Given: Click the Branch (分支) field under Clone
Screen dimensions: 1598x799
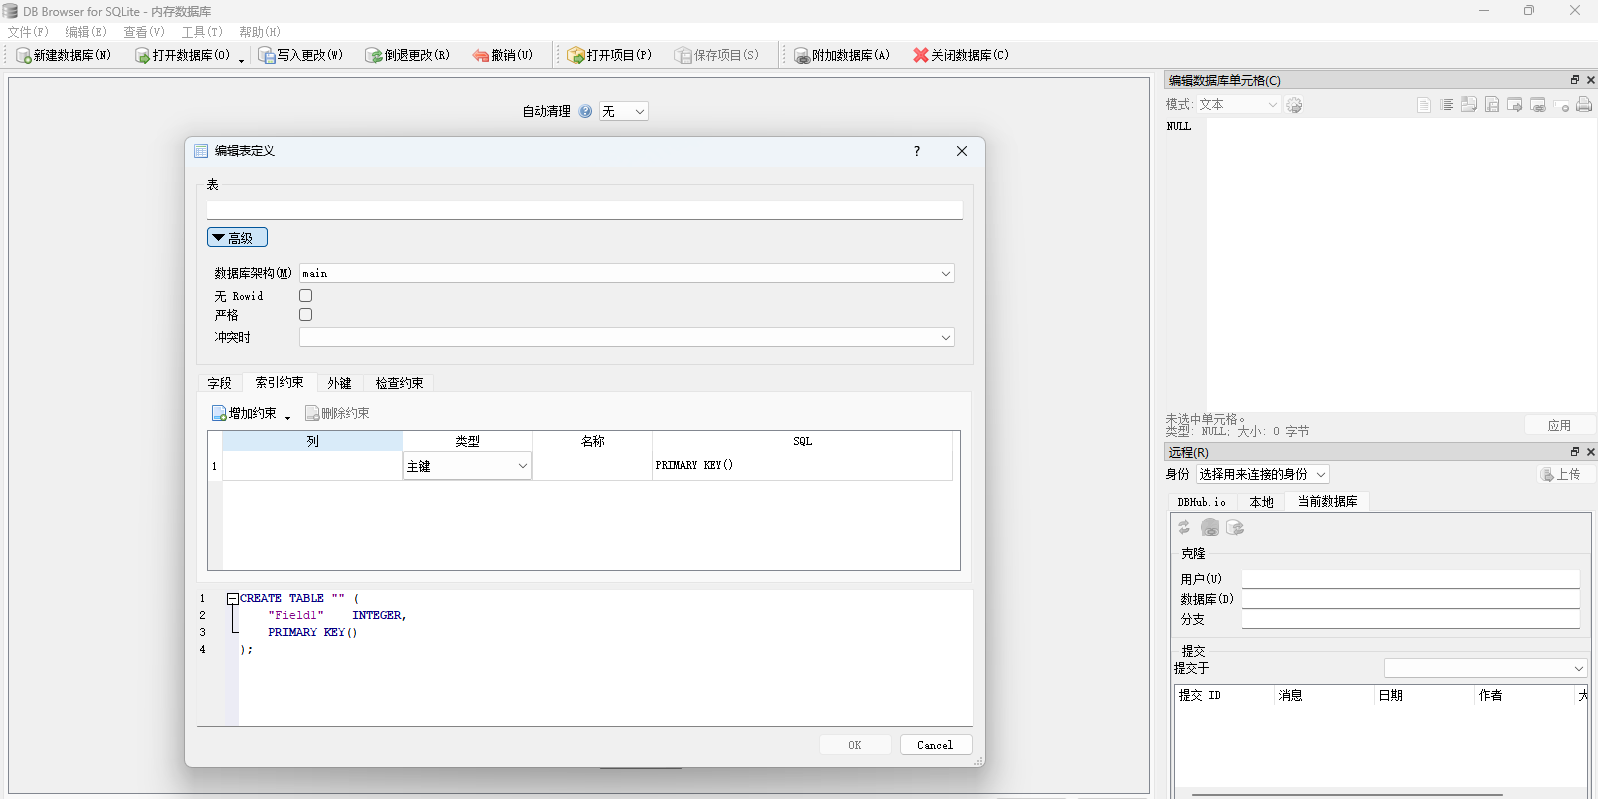Looking at the screenshot, I should 1410,619.
